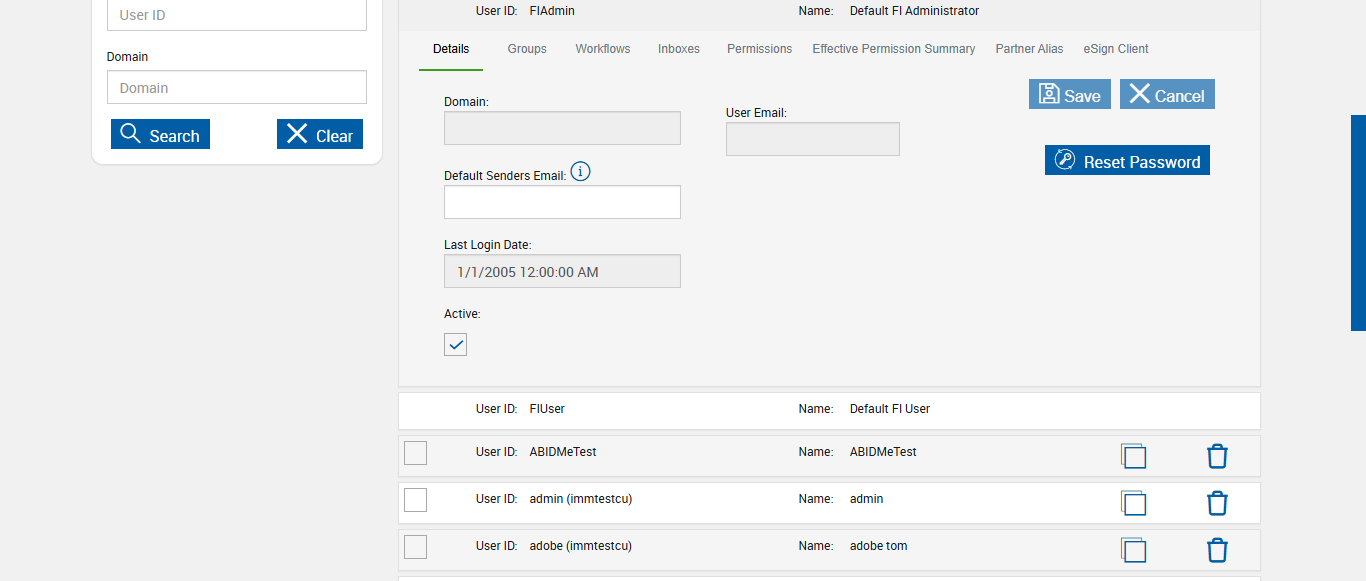Copy the adobe (immtestcu) user
Viewport: 1366px width, 581px height.
[x=1133, y=550]
